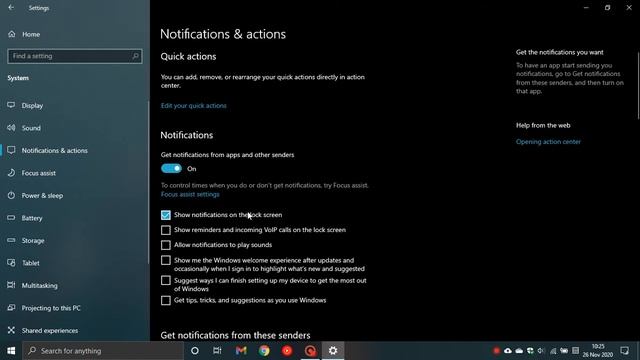The width and height of the screenshot is (640, 360).
Task: Open the Action Center notification icon
Action: tap(624, 351)
